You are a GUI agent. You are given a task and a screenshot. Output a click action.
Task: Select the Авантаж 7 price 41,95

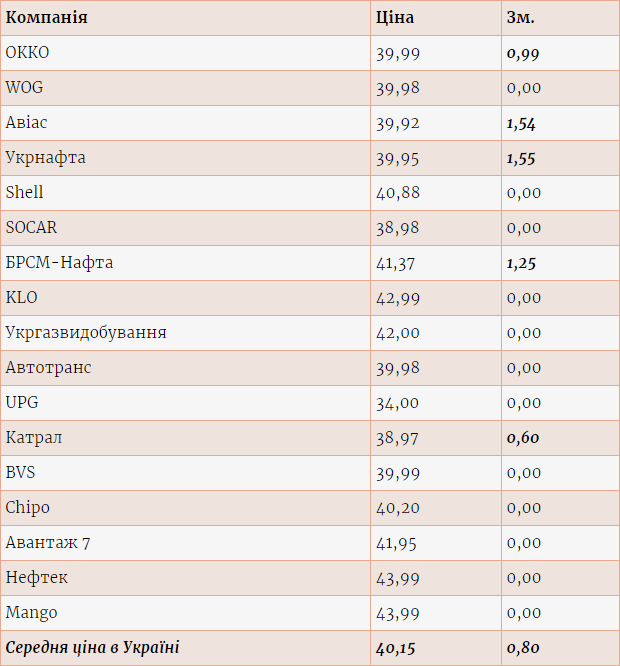click(x=397, y=543)
